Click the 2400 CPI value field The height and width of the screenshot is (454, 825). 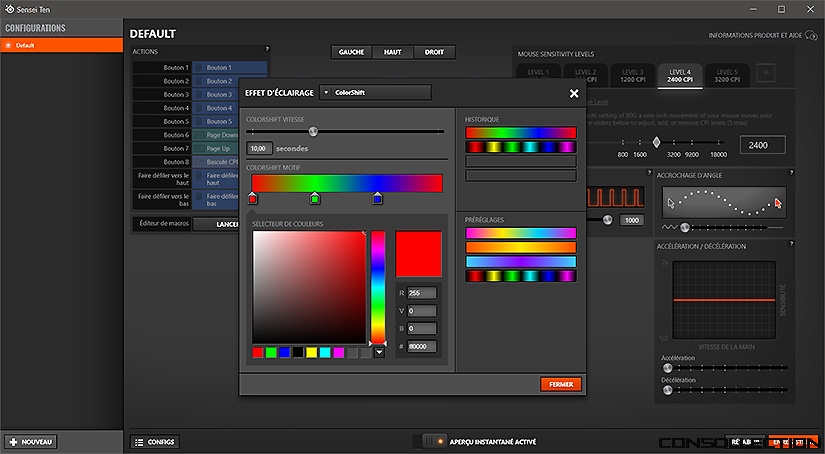tap(762, 145)
